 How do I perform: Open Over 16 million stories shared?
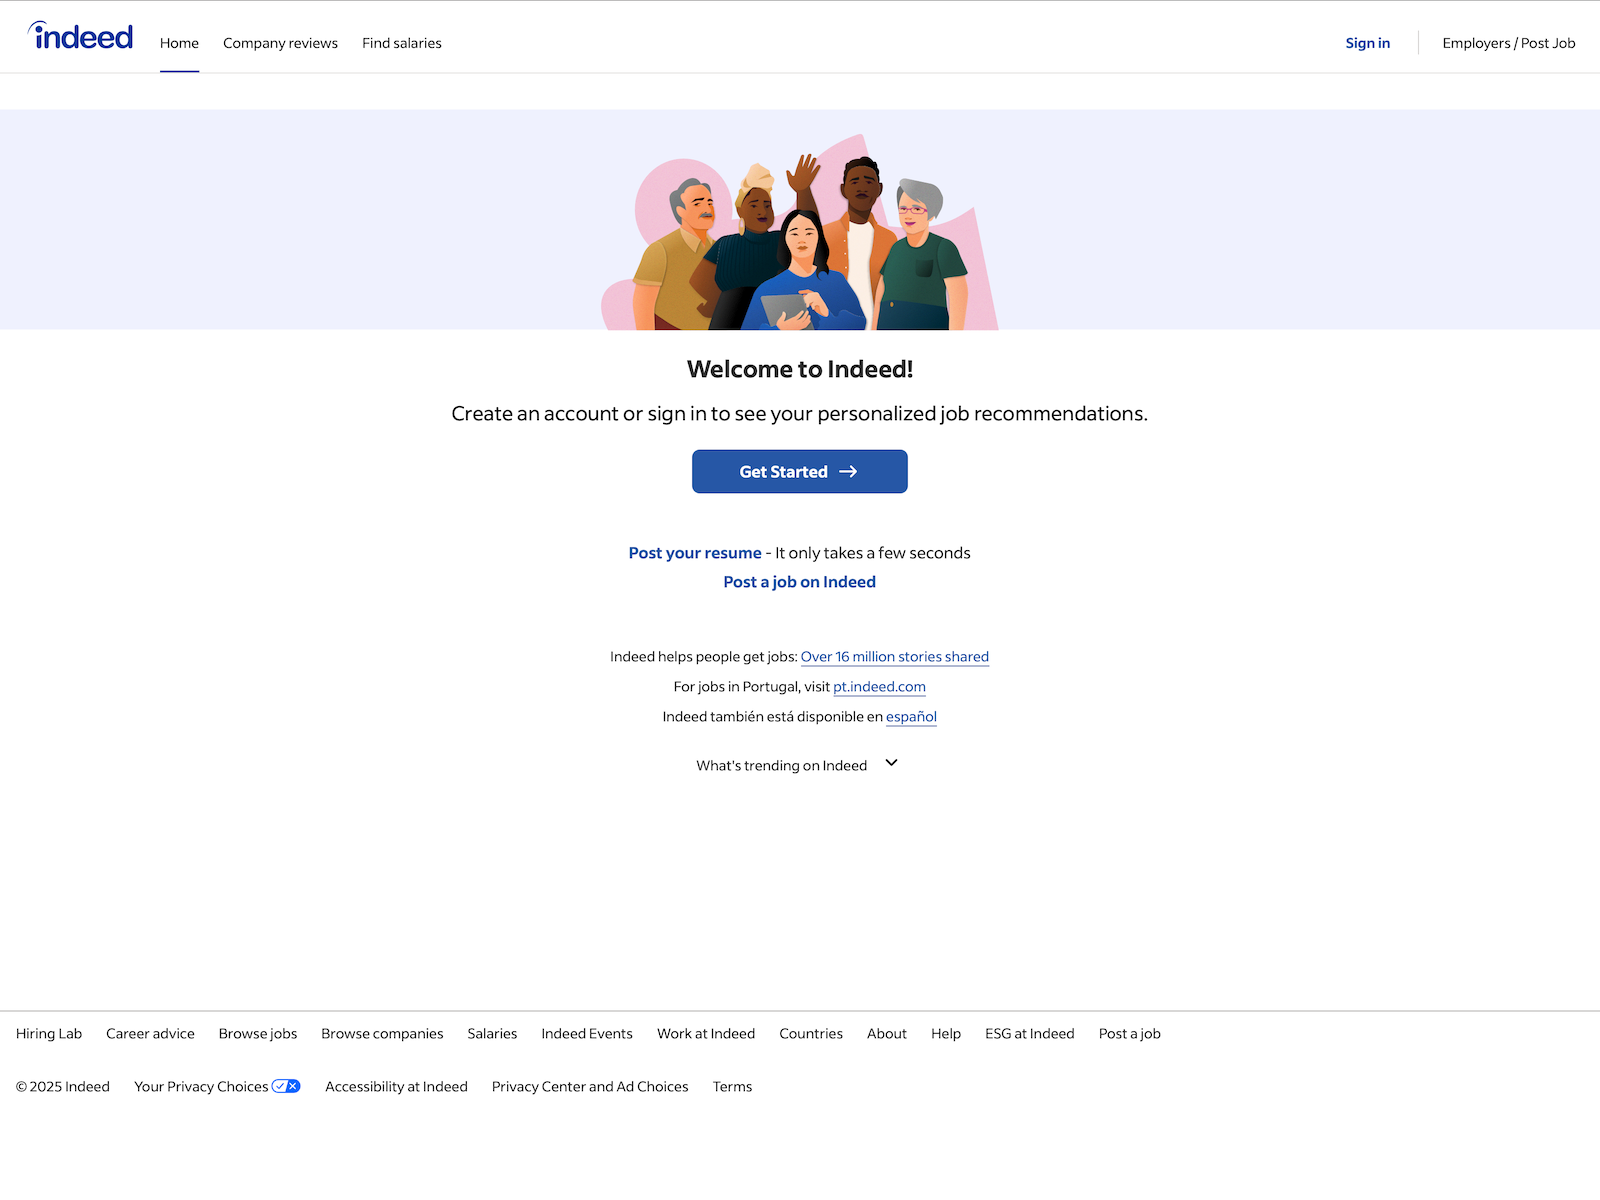[x=894, y=657]
